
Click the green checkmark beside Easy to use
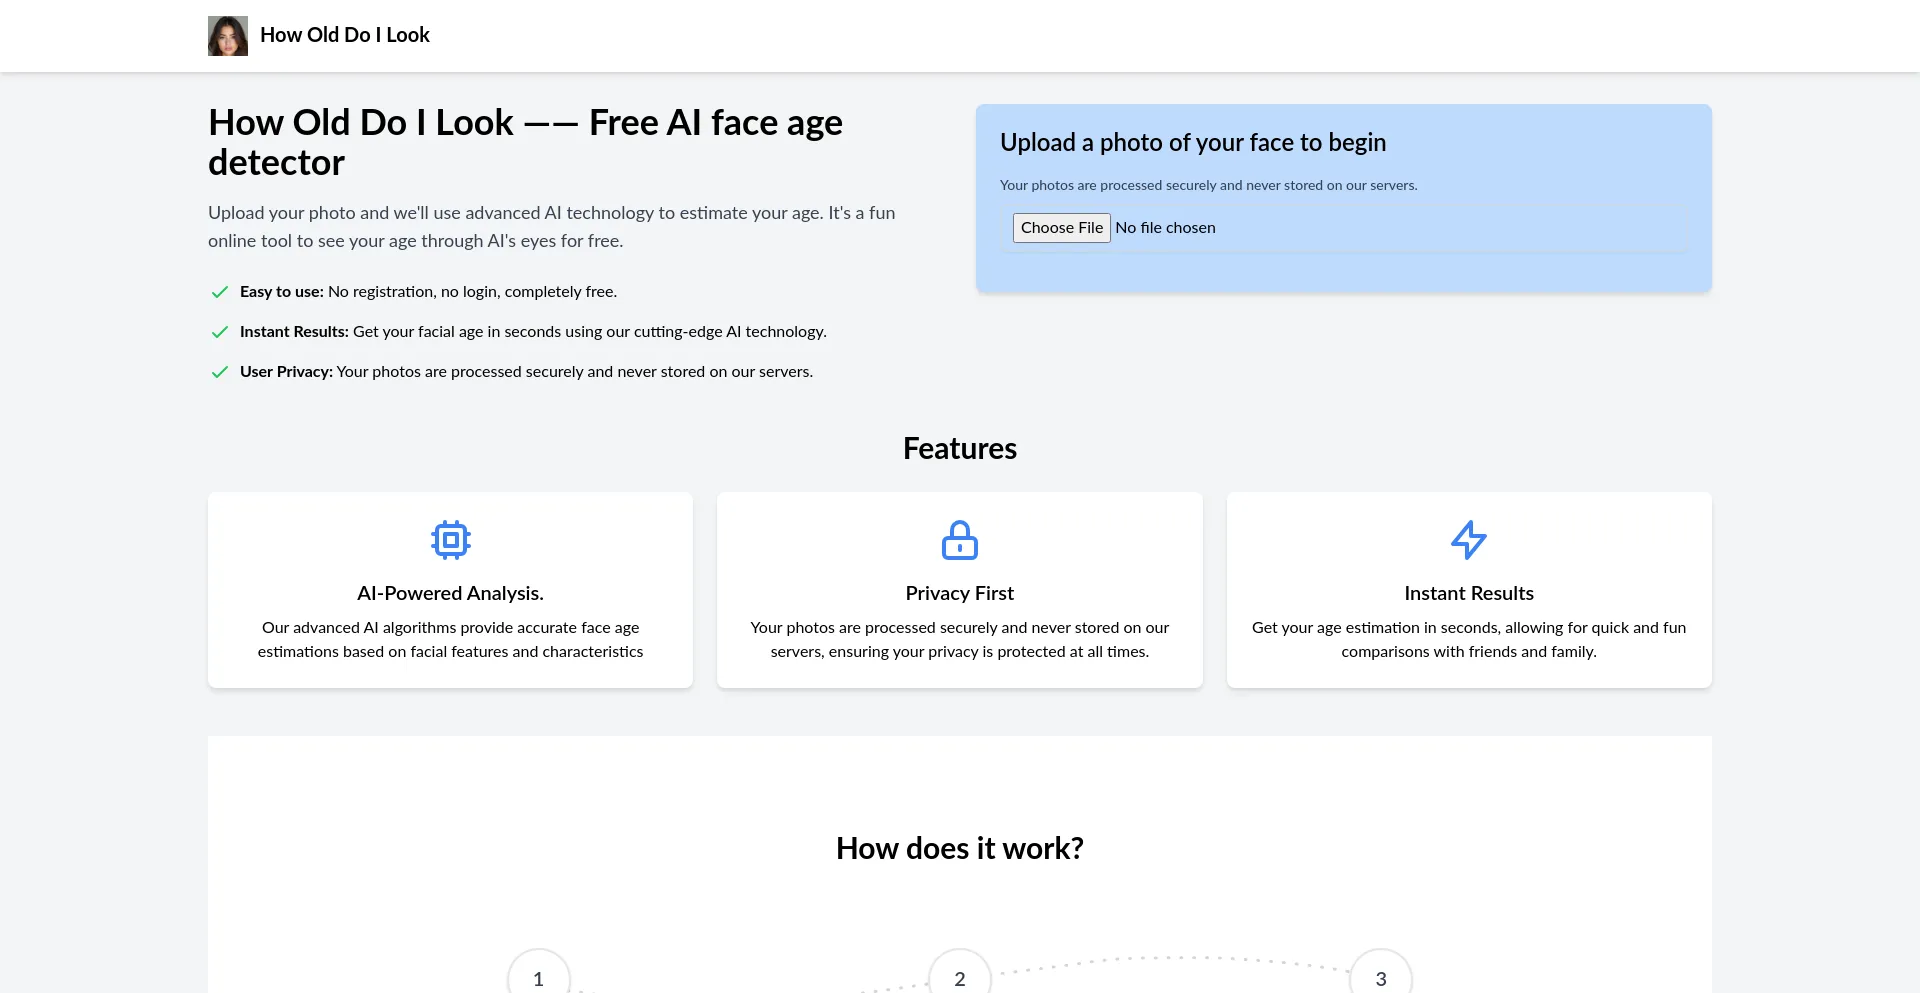click(x=220, y=292)
